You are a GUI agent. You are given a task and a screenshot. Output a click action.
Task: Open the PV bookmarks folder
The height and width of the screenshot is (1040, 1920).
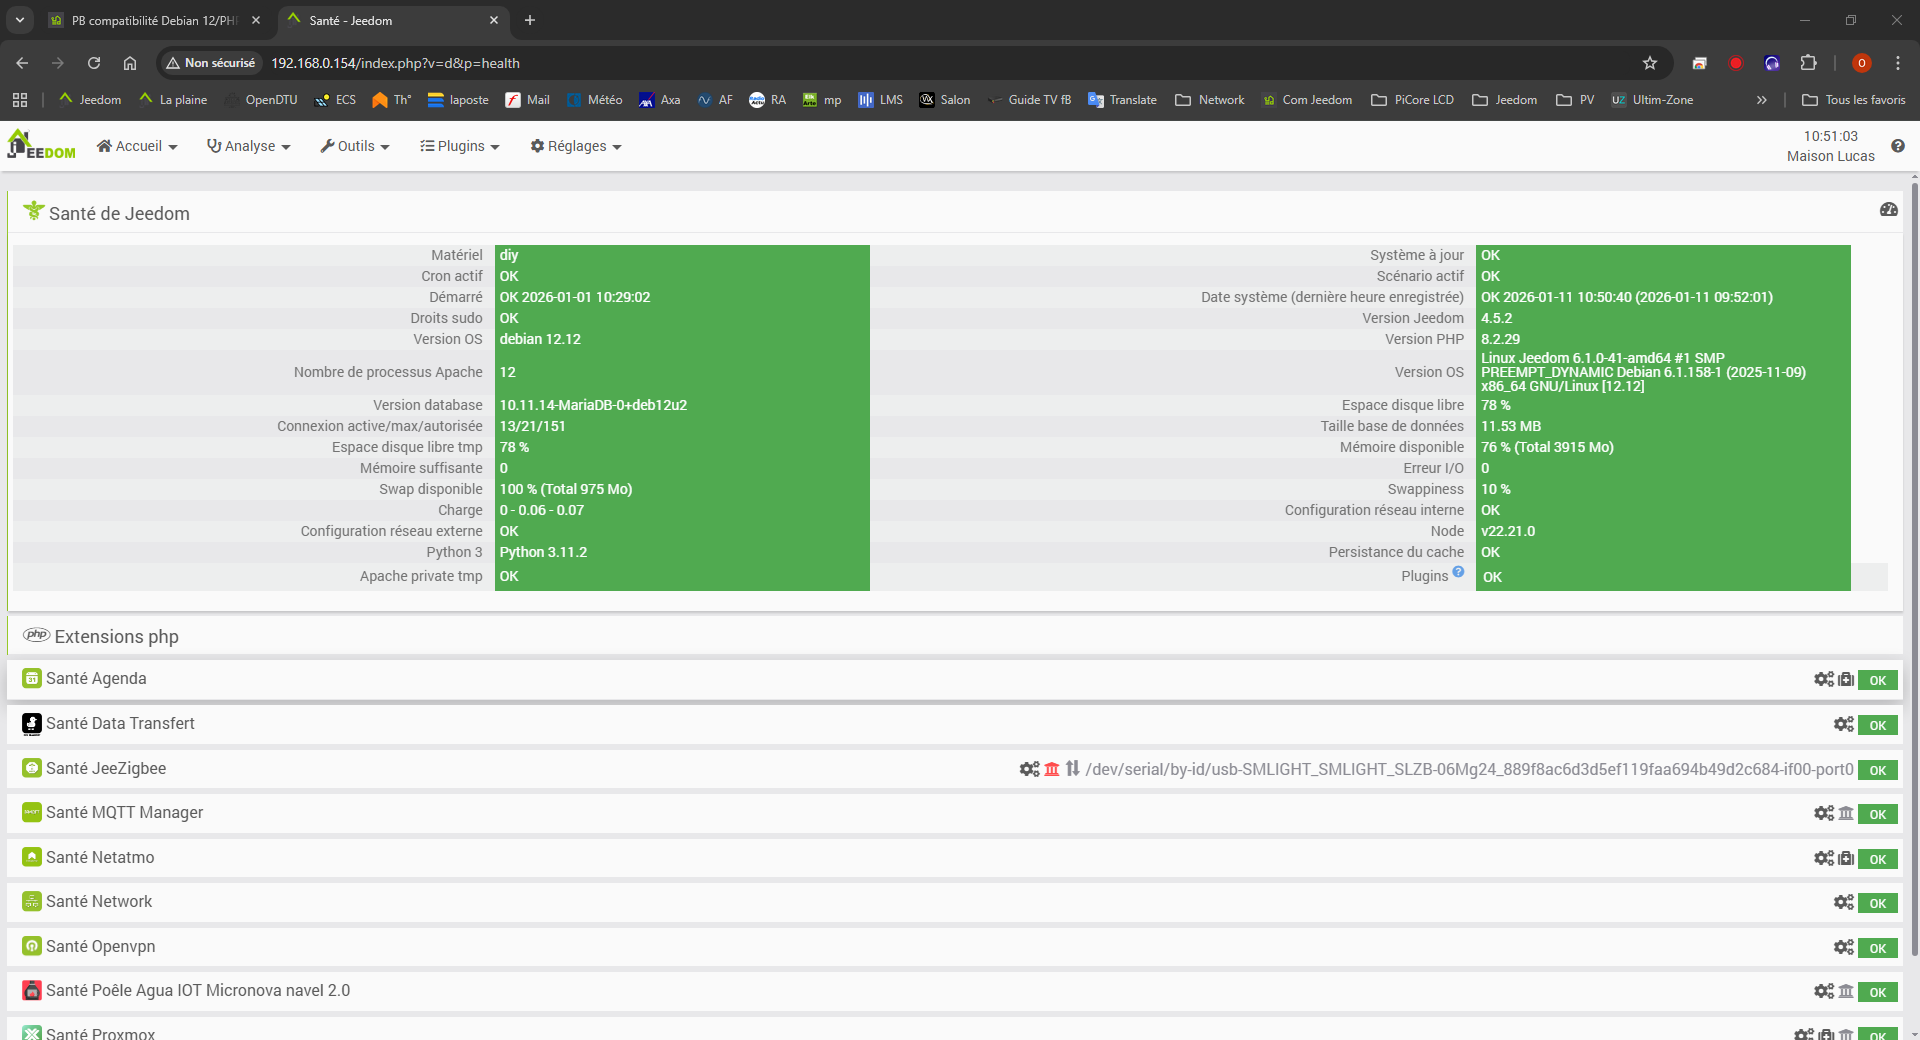1575,100
